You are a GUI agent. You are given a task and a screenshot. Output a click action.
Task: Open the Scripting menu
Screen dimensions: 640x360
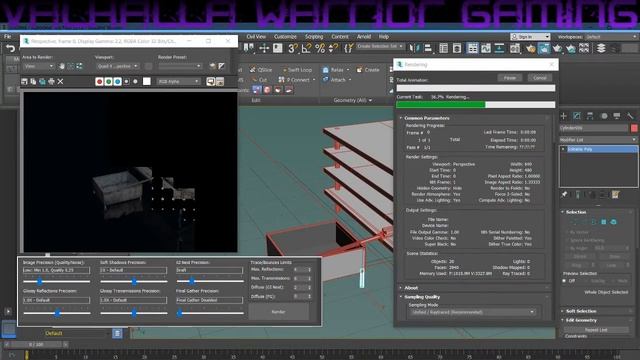pyautogui.click(x=314, y=37)
